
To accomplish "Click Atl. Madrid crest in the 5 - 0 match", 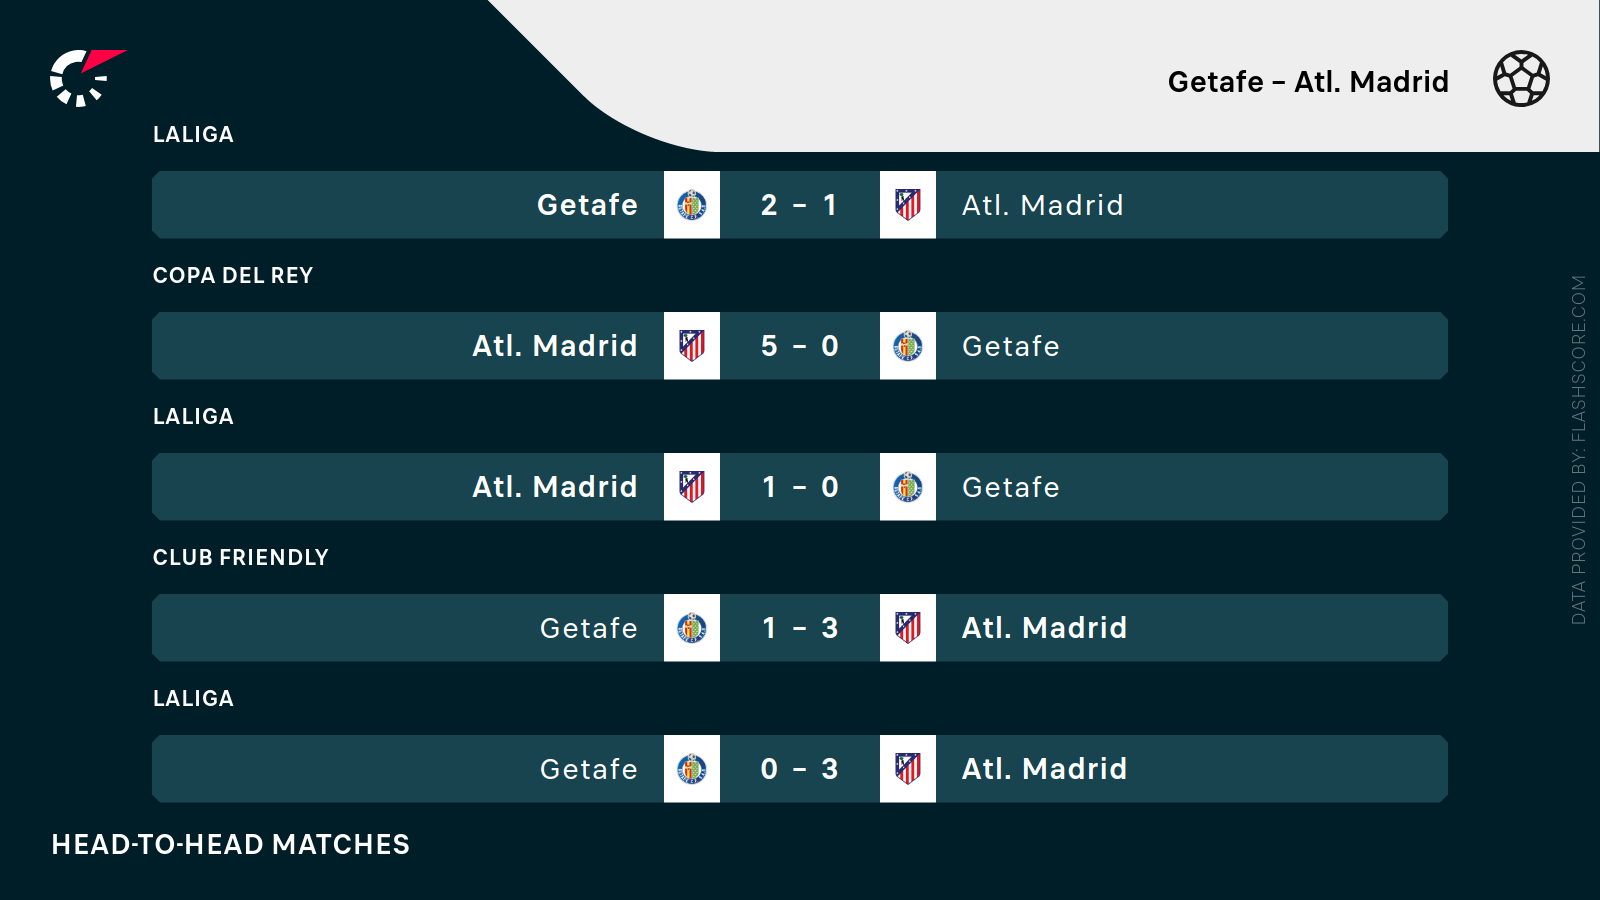I will click(x=692, y=346).
